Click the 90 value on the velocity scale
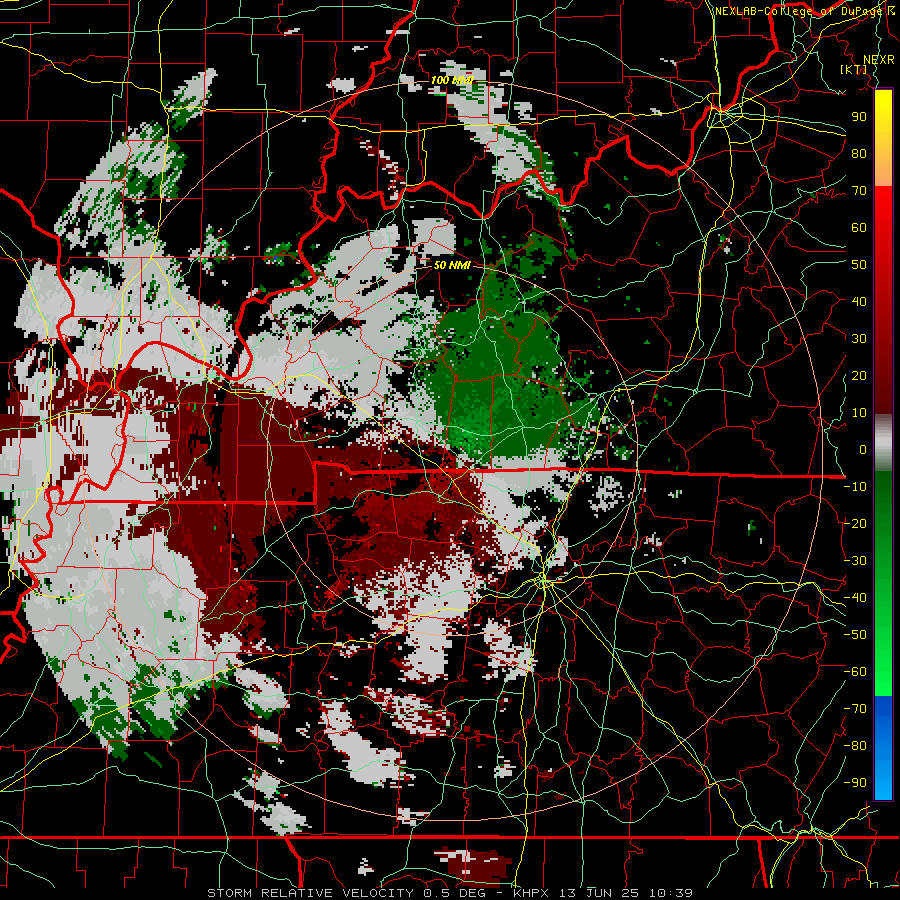This screenshot has width=900, height=900. click(x=859, y=117)
